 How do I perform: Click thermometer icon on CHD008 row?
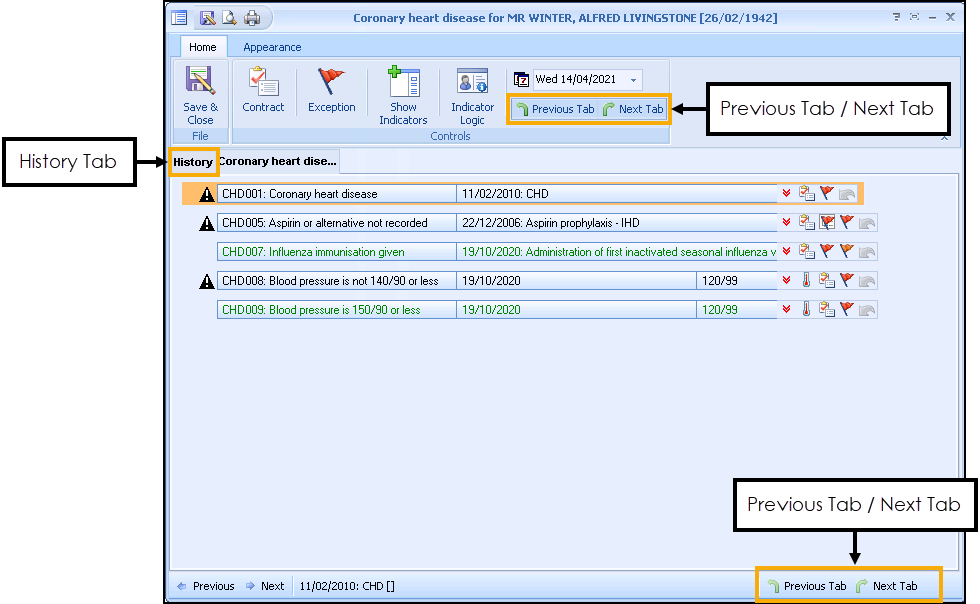pos(806,281)
